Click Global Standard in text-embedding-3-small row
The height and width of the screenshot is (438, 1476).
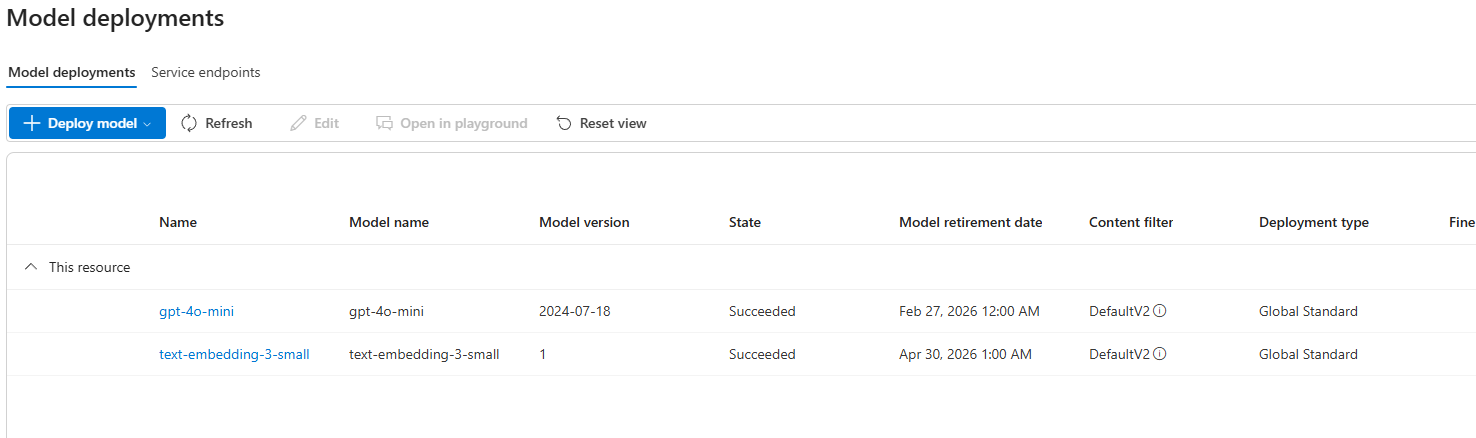[1308, 354]
